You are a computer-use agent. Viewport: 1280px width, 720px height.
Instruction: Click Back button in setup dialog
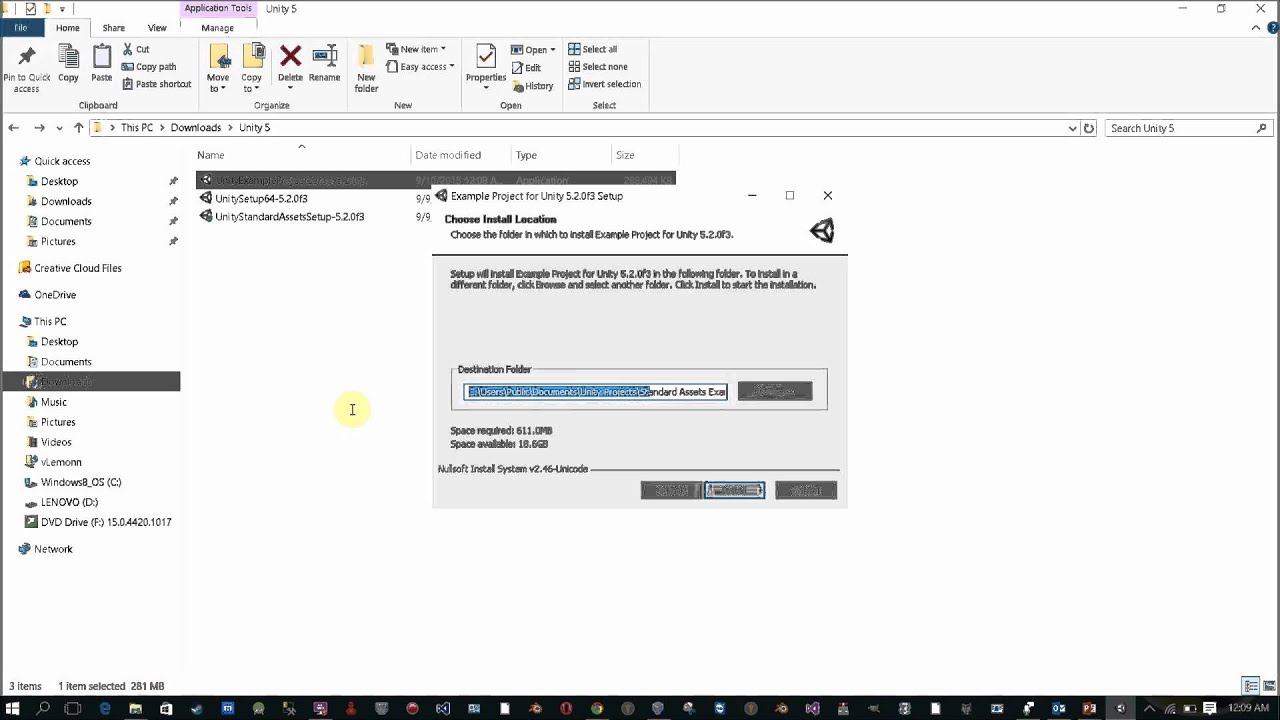point(671,490)
